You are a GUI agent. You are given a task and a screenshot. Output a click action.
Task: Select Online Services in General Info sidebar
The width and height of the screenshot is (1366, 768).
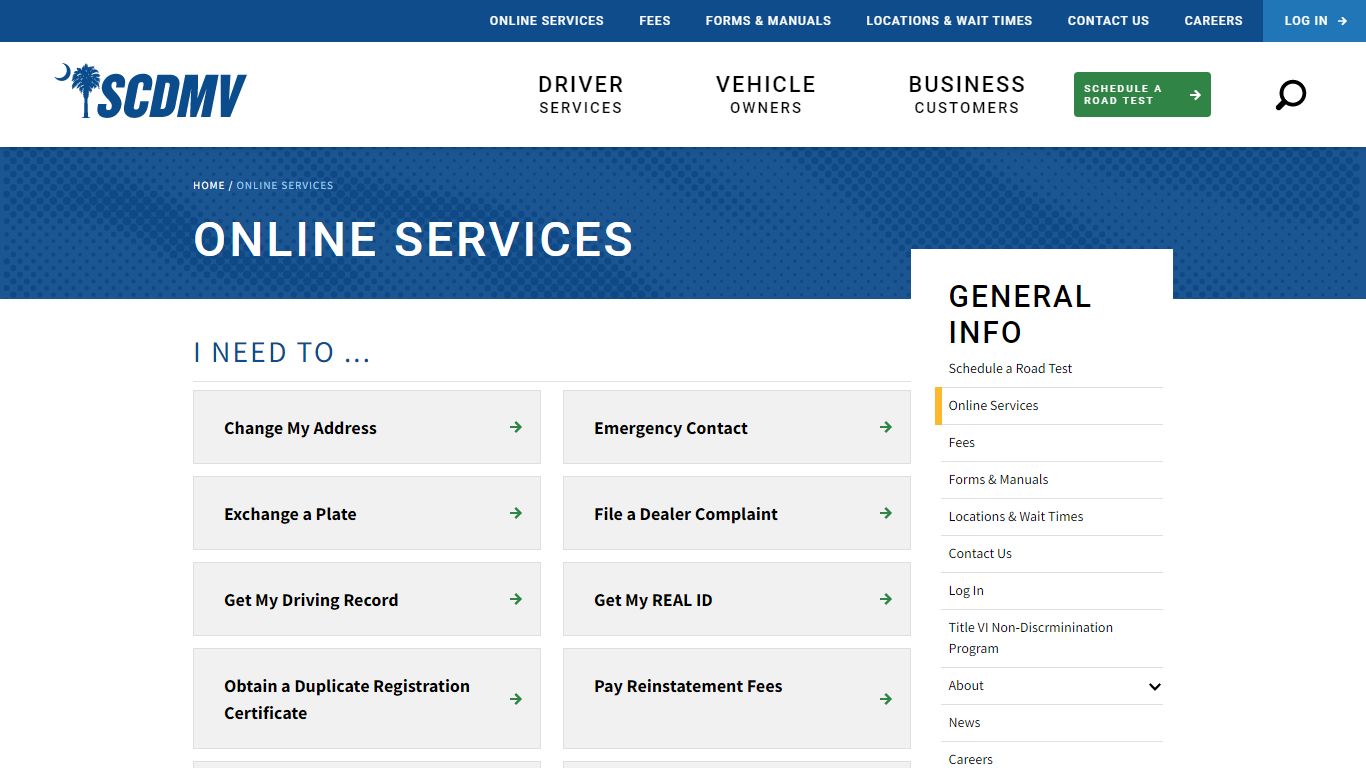[993, 405]
